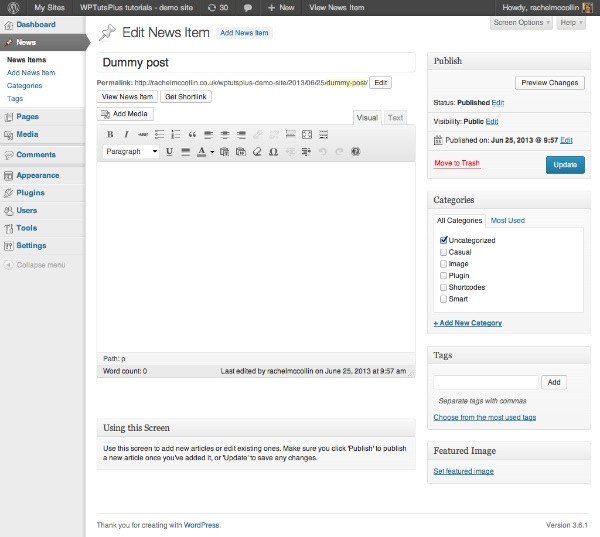The height and width of the screenshot is (537, 600).
Task: Click inside the empty editor content area
Action: coord(256,256)
